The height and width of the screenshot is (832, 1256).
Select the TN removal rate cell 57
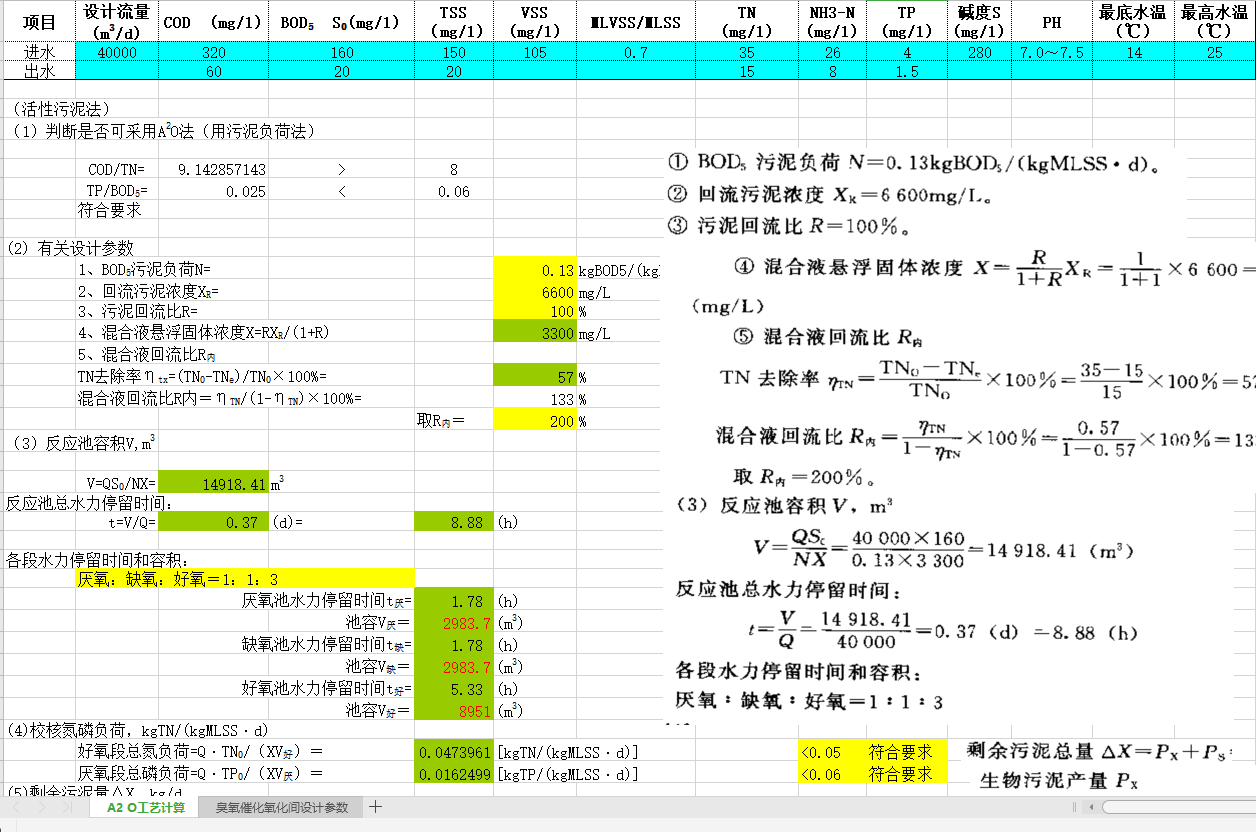click(535, 376)
